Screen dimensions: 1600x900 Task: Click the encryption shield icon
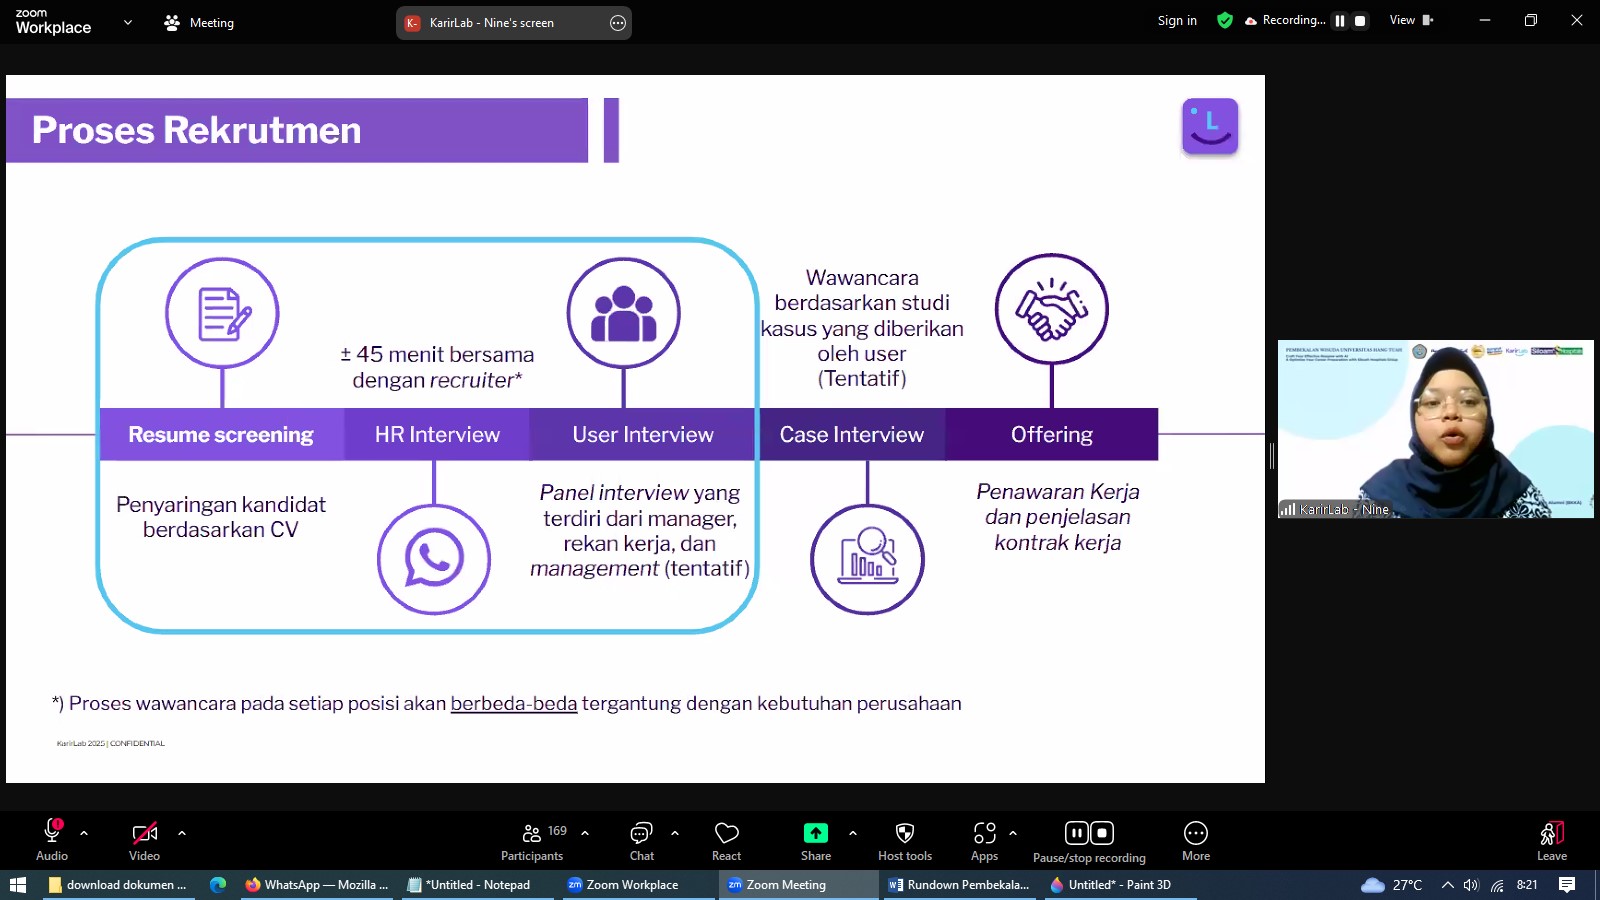(1224, 20)
